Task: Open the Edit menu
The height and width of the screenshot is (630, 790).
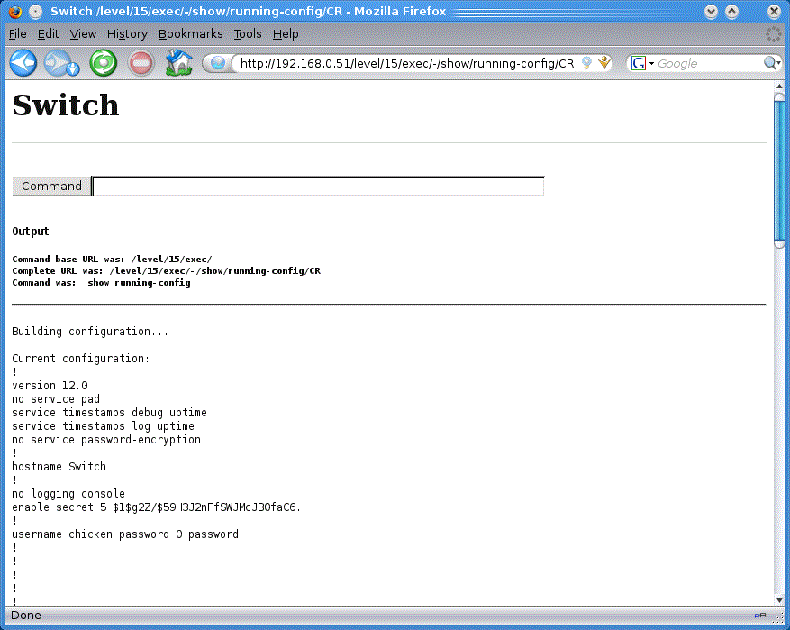Action: pos(48,34)
